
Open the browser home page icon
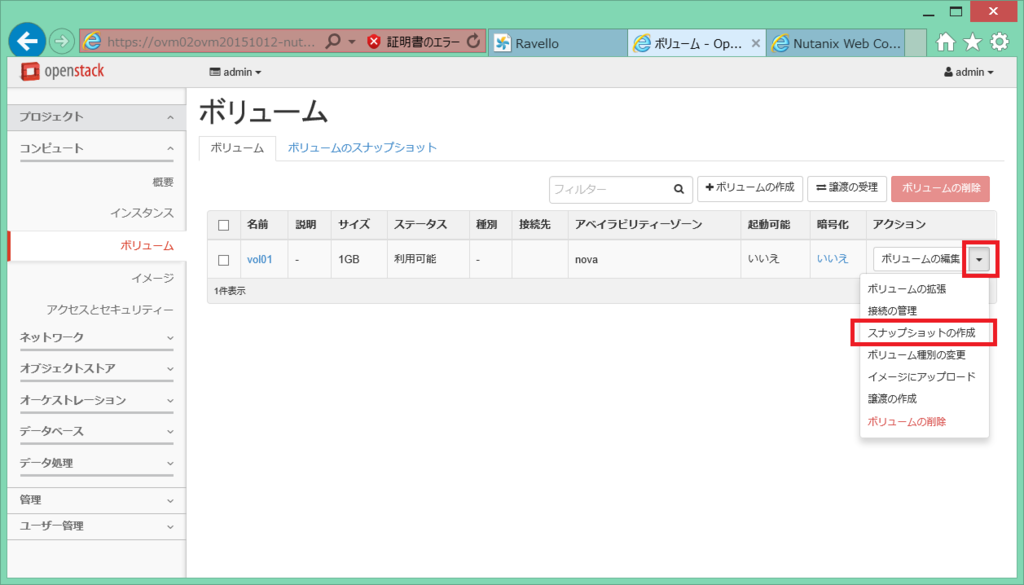coord(946,41)
